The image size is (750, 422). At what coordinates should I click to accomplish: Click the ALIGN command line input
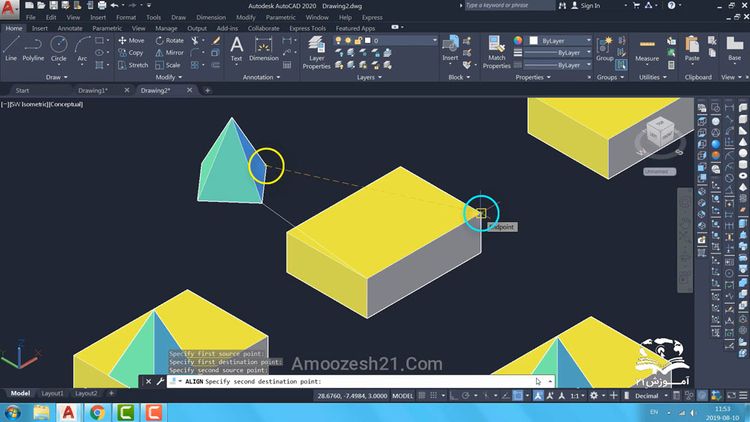[x=350, y=381]
